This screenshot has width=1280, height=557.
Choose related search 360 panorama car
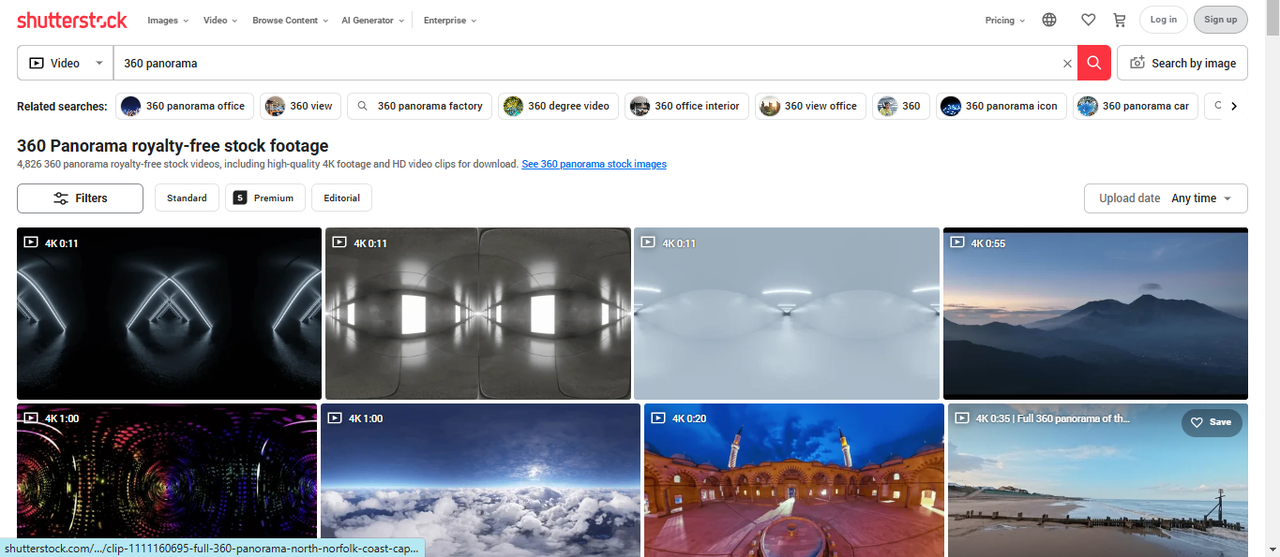[1135, 106]
